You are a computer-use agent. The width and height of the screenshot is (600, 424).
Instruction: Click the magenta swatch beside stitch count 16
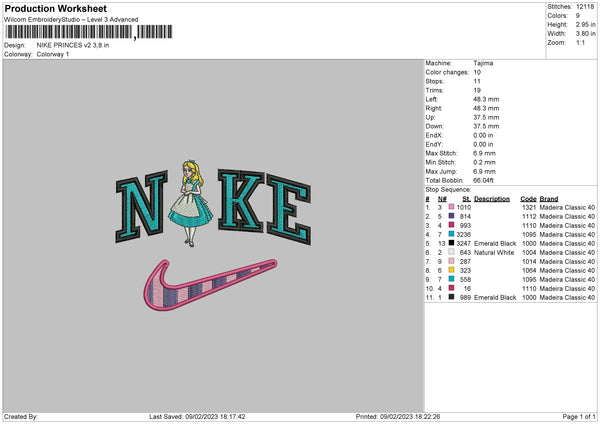[452, 288]
